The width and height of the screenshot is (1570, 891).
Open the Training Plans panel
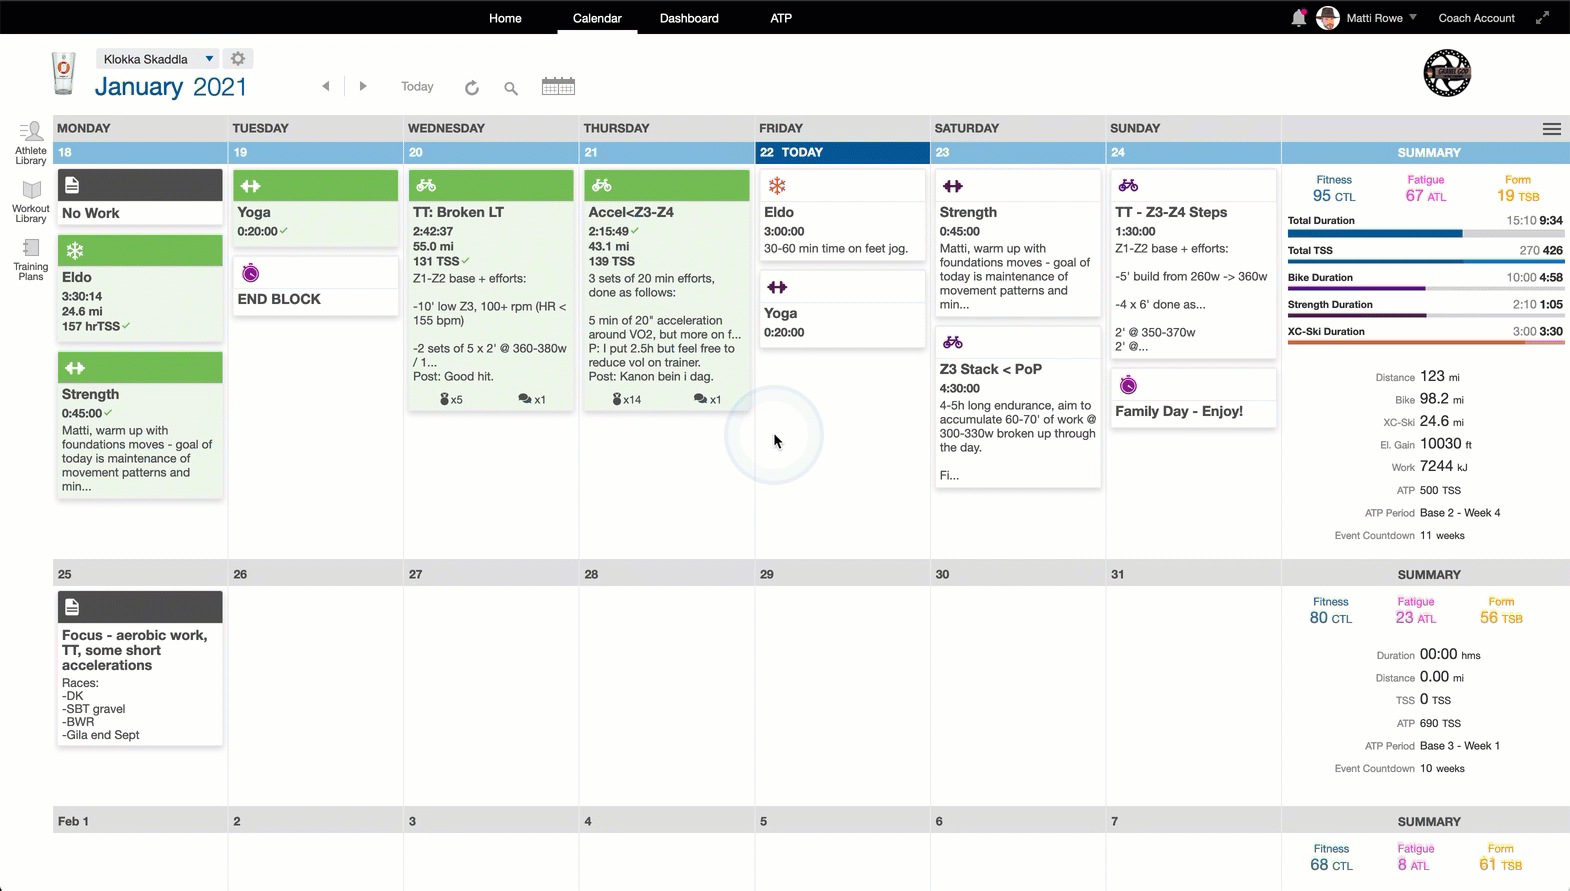pos(31,259)
